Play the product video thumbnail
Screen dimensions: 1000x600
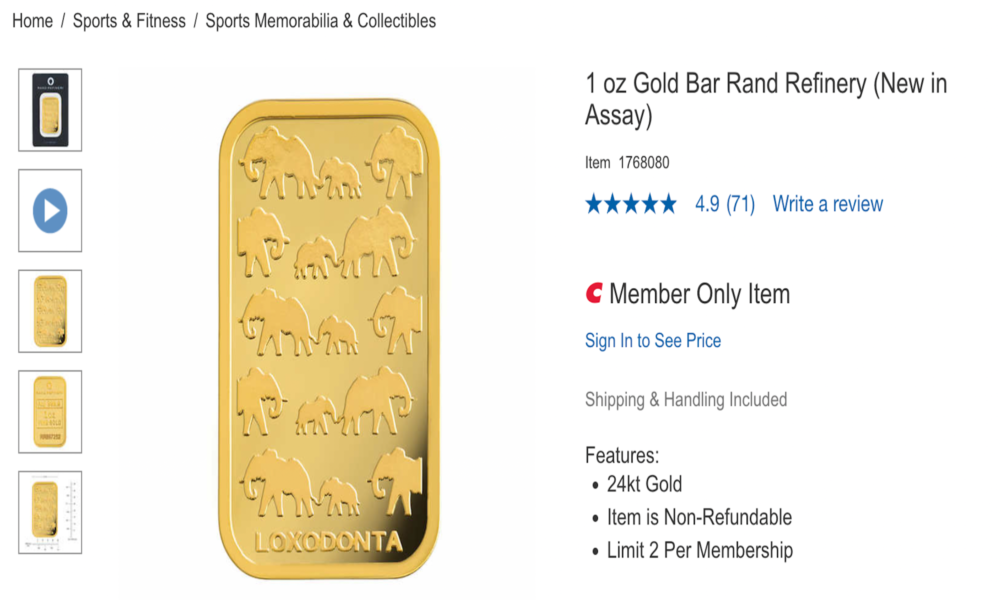[50, 211]
